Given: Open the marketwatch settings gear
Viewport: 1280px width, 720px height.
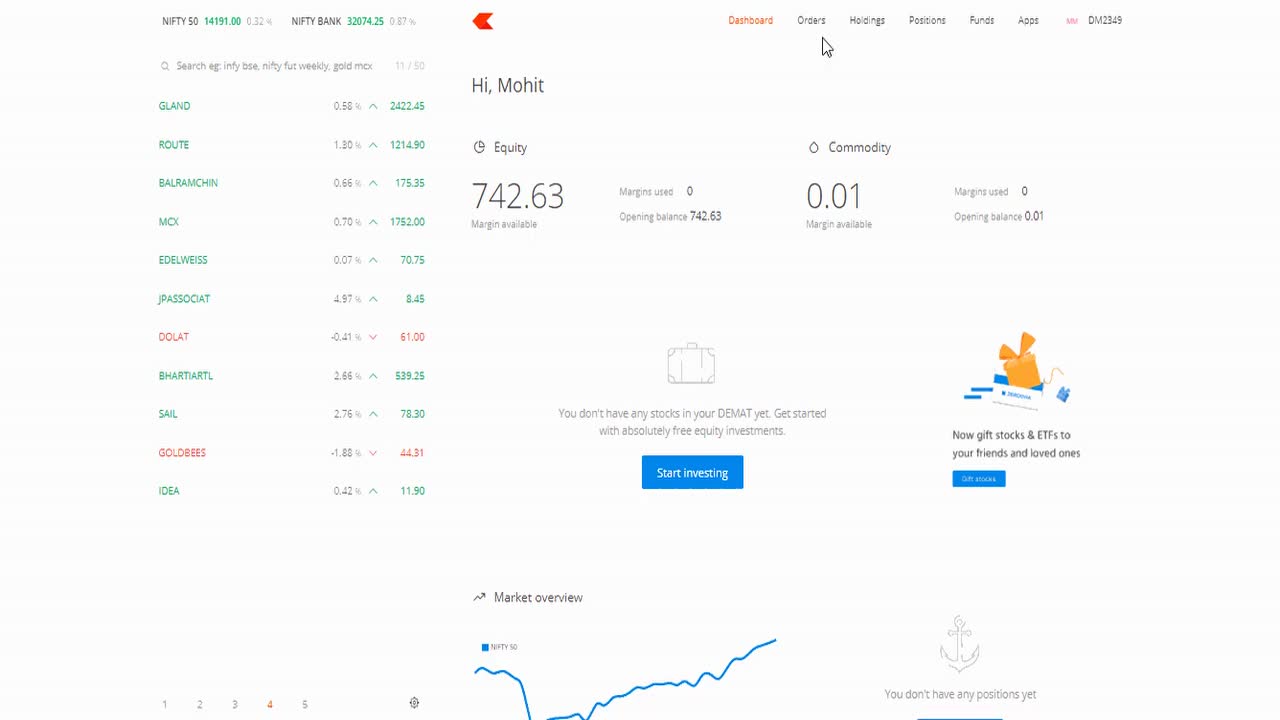Looking at the screenshot, I should (414, 703).
